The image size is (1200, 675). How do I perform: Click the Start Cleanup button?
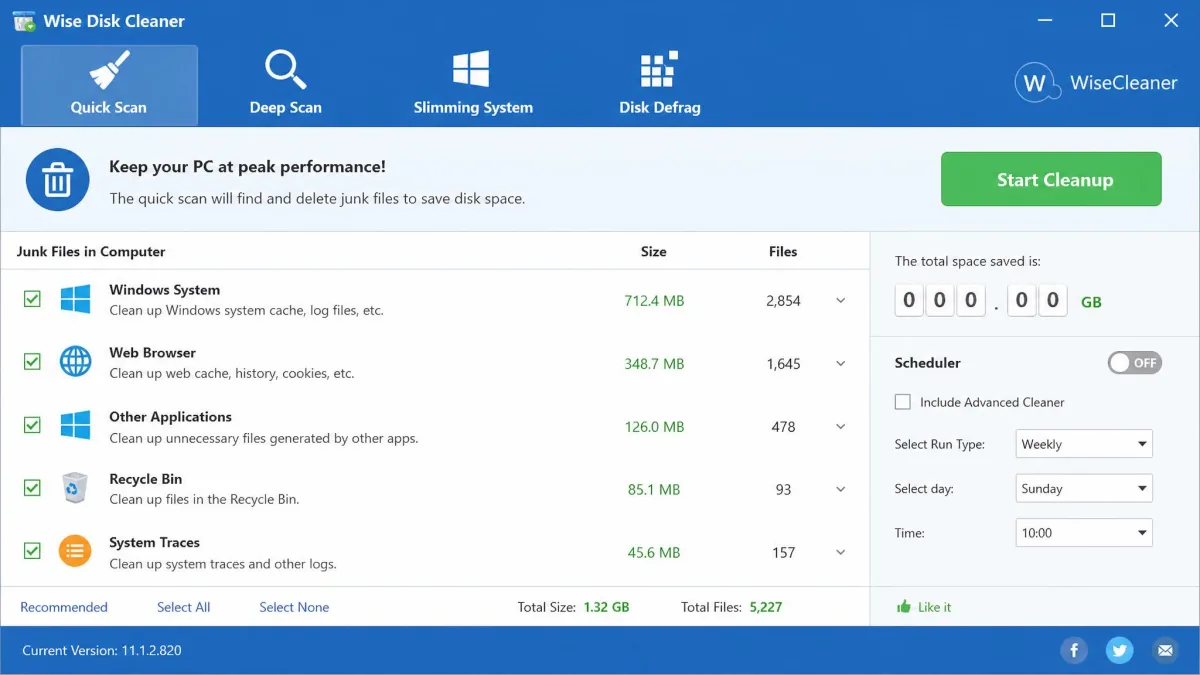1051,179
